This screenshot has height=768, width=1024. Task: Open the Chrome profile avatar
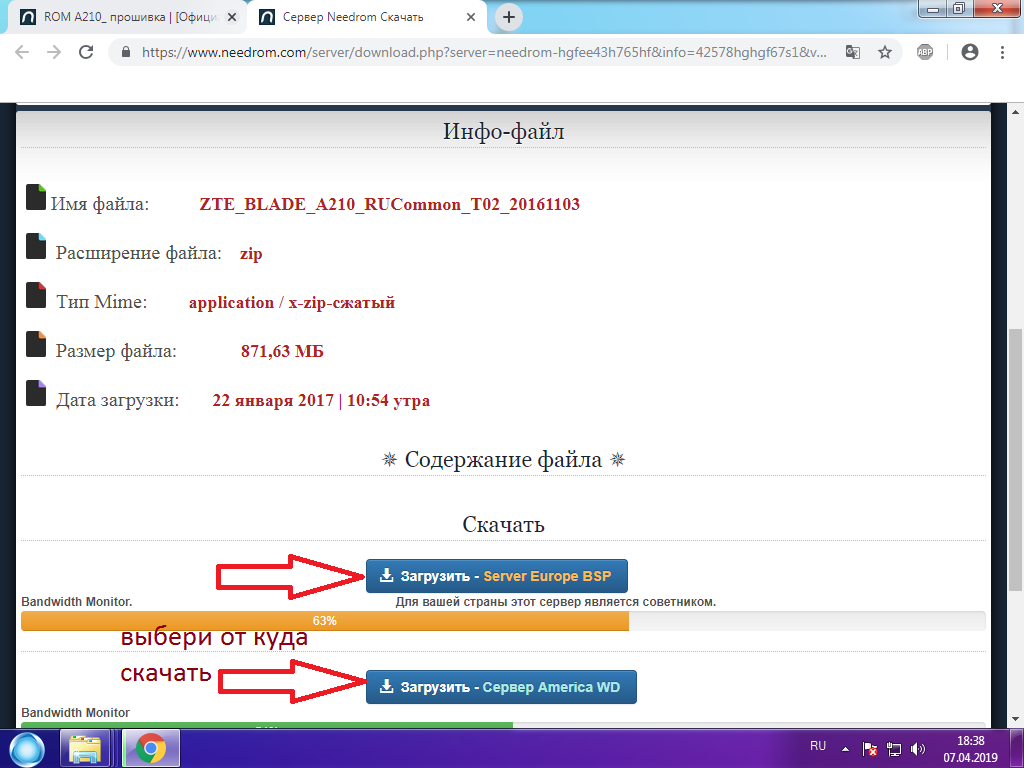969,52
